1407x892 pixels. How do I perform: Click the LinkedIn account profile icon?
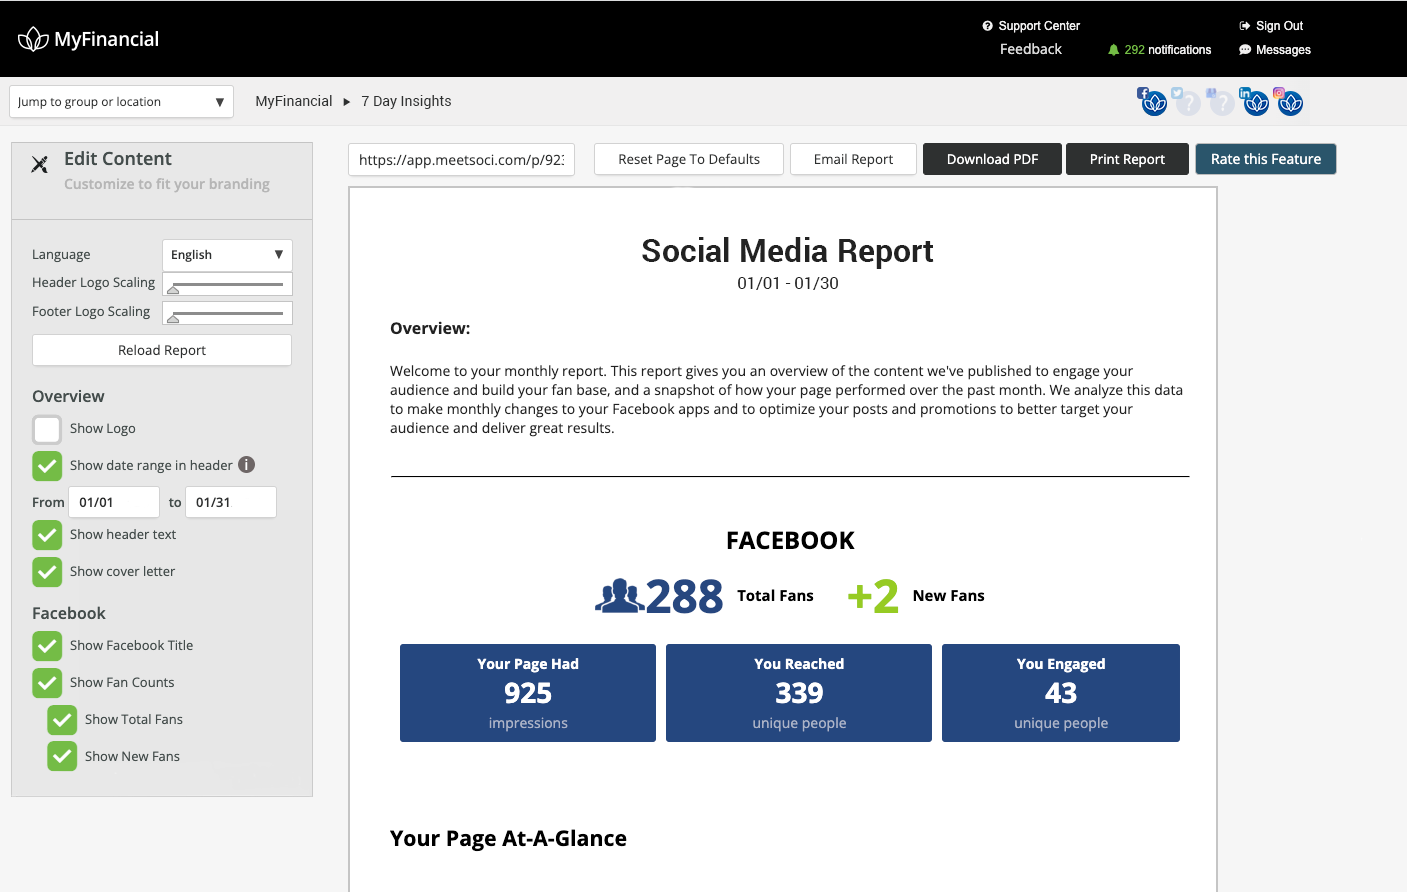coord(1255,102)
